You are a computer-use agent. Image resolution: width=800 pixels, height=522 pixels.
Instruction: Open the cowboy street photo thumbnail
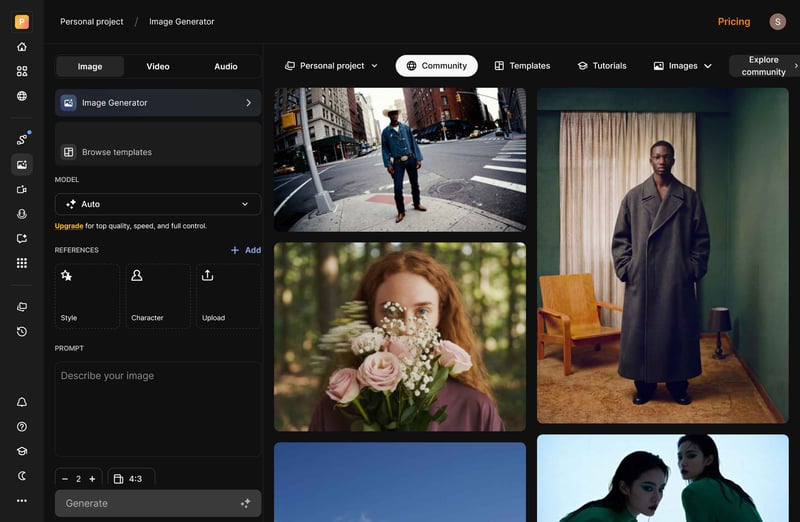click(x=399, y=159)
